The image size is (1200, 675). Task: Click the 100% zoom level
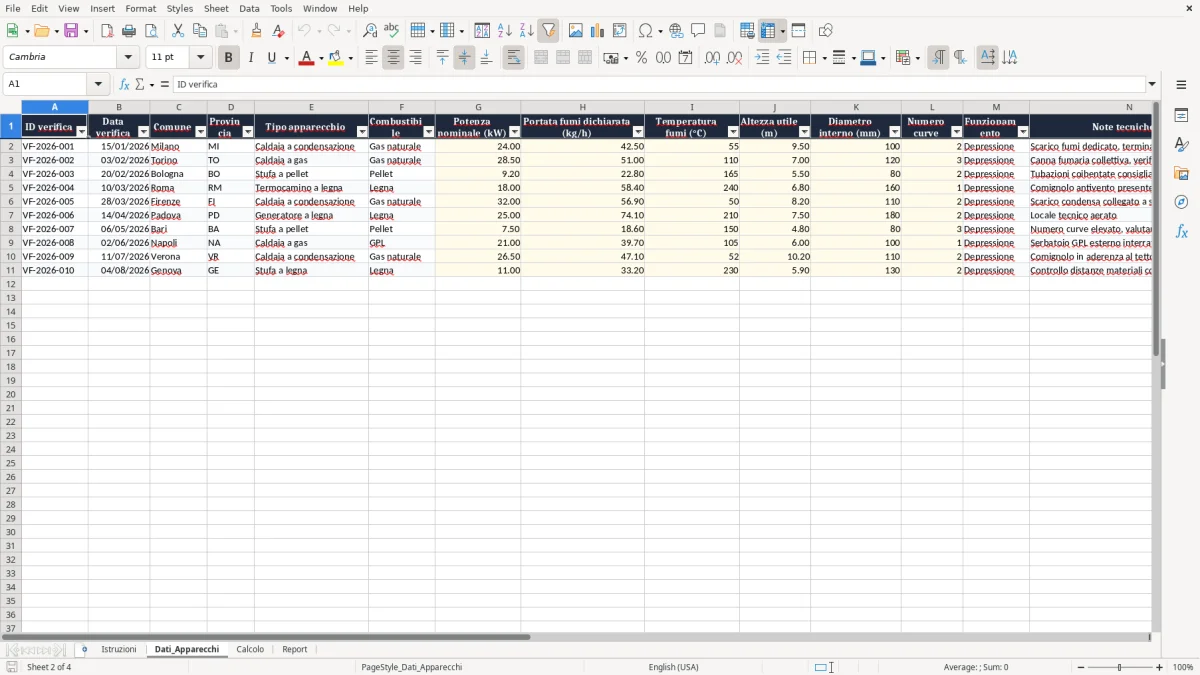(x=1183, y=667)
